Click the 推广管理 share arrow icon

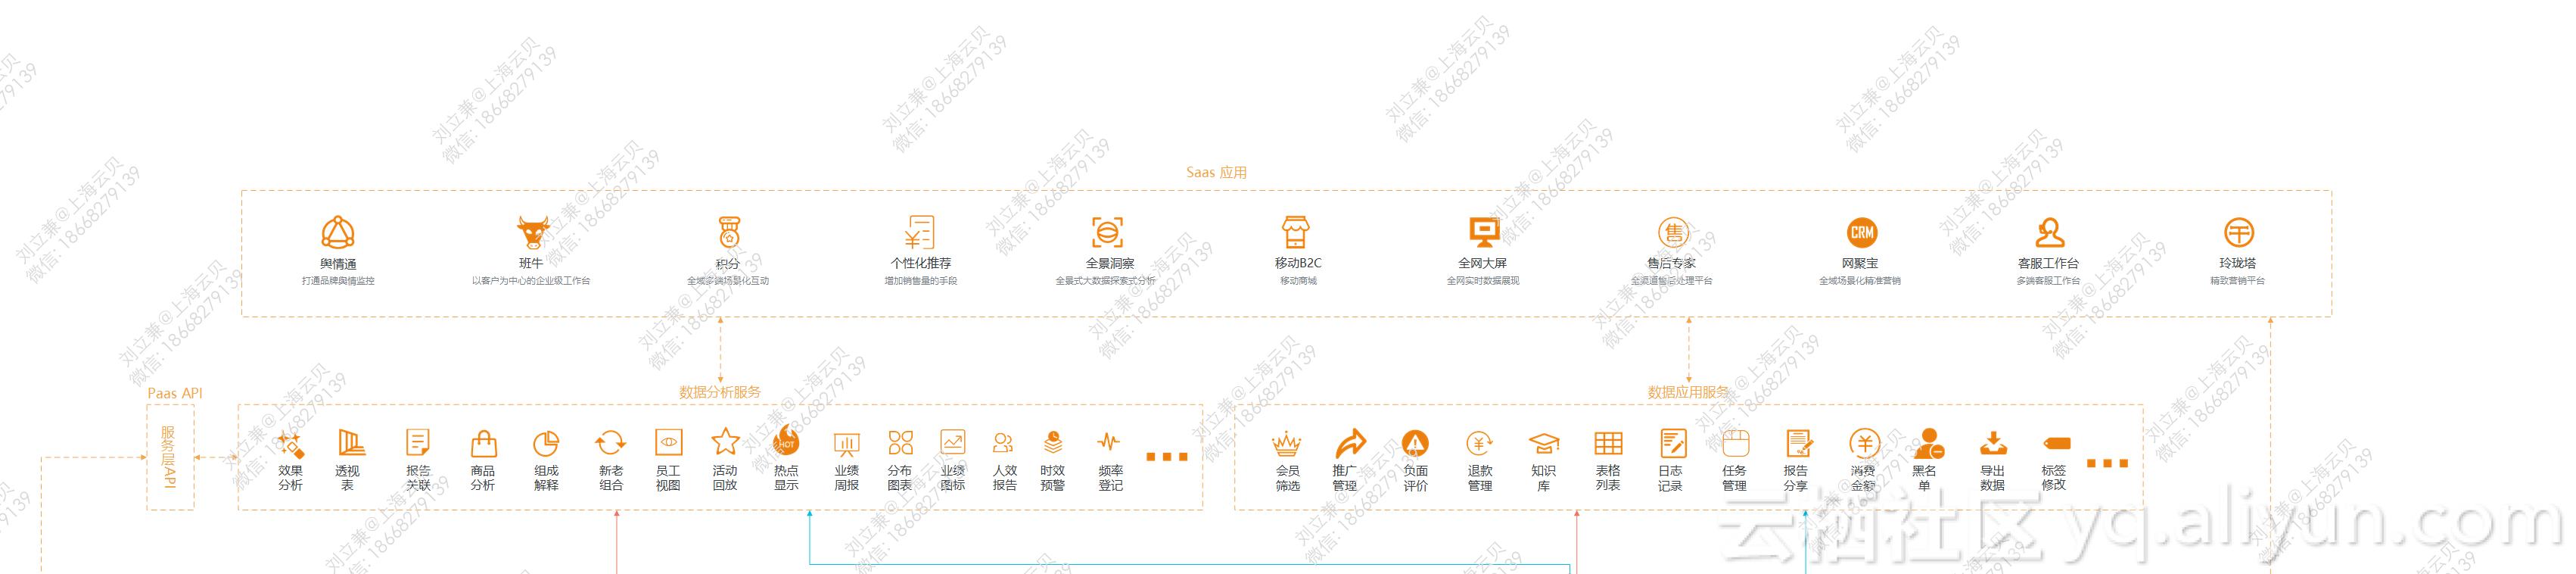tap(1350, 443)
